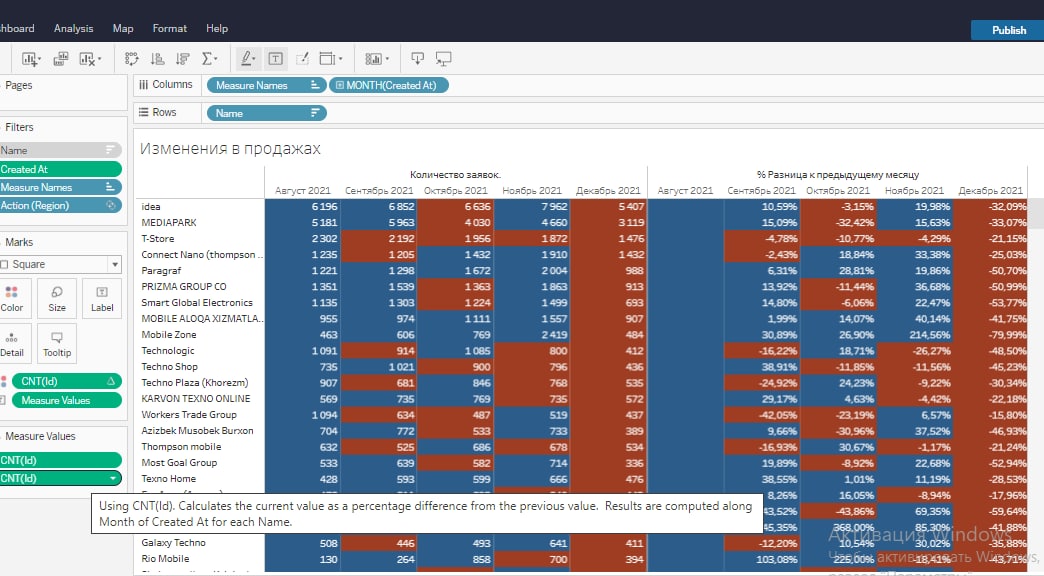Select the first CNT(Id) Measure Values pill
Viewport: 1044px width, 576px height.
(61, 460)
